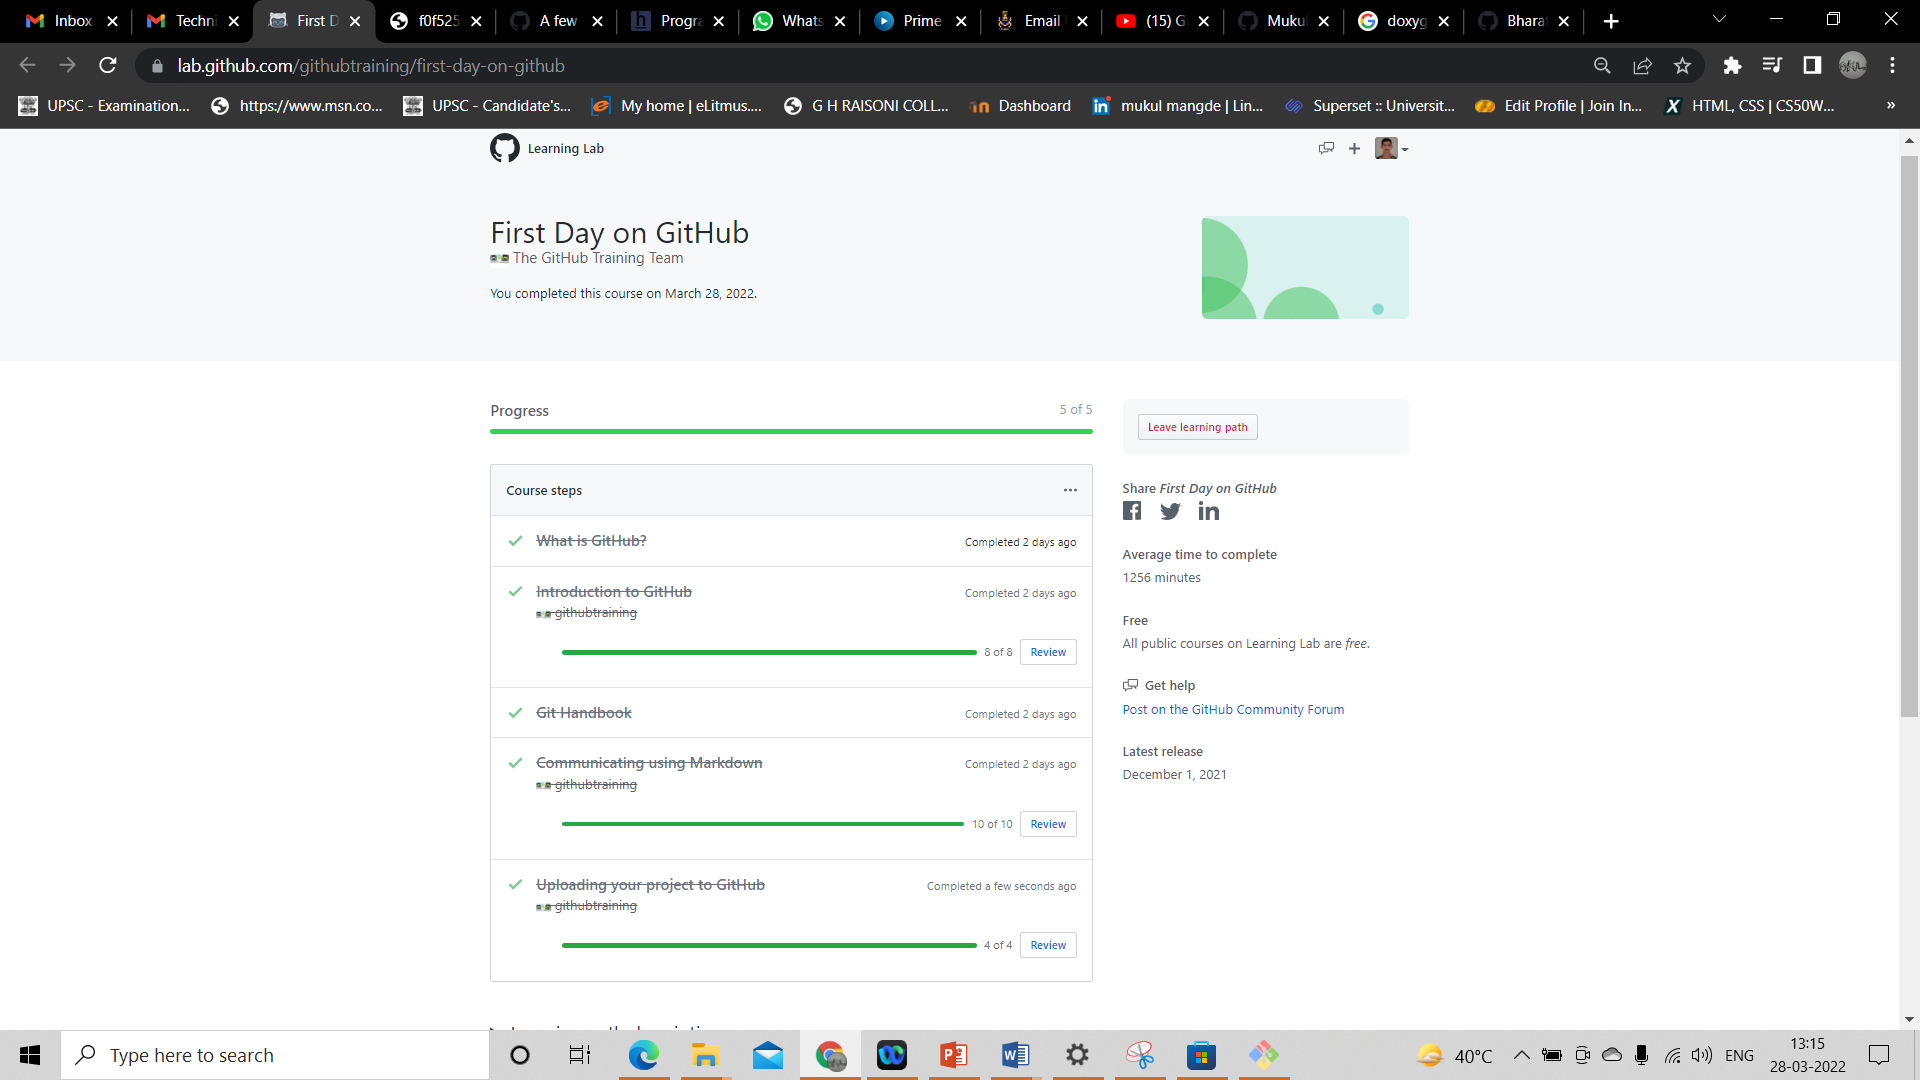Reload the current page
The image size is (1920, 1080).
click(108, 65)
